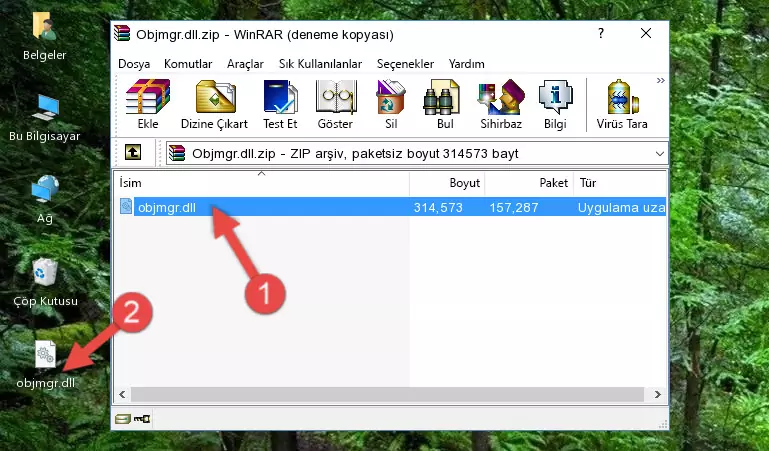Open the Araçlar menu
Image resolution: width=769 pixels, height=451 pixels.
click(x=245, y=64)
